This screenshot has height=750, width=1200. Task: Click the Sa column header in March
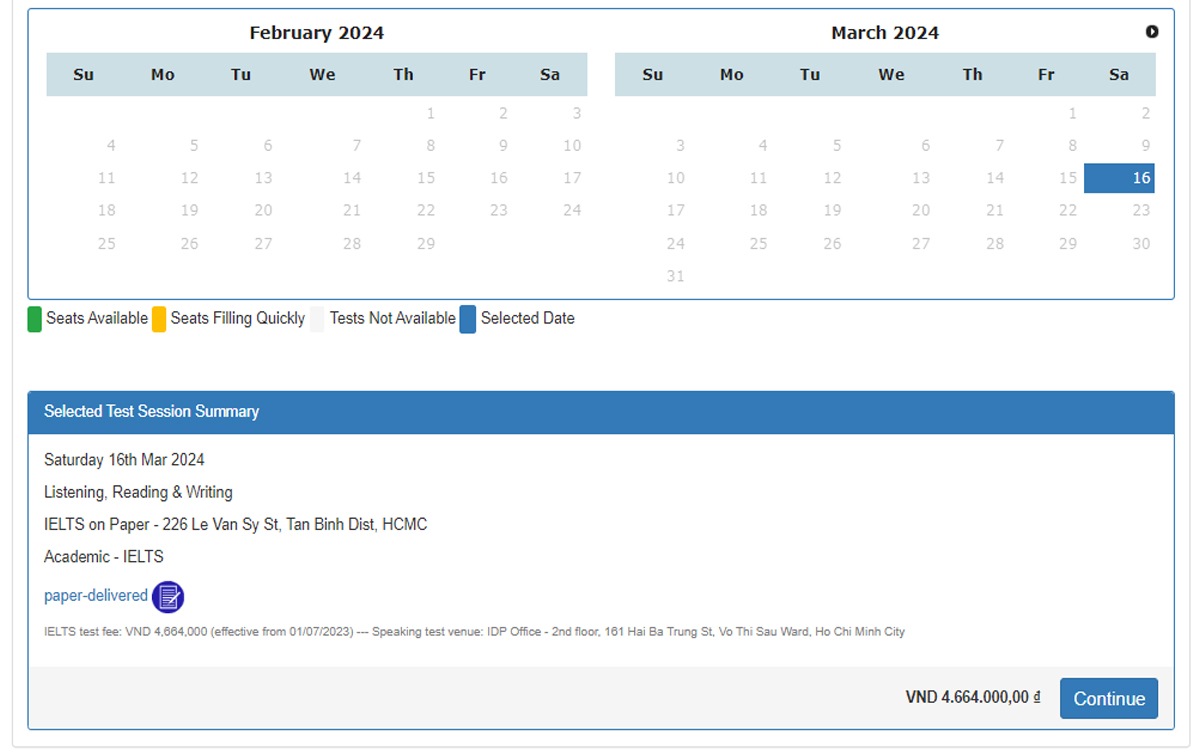pyautogui.click(x=1118, y=75)
